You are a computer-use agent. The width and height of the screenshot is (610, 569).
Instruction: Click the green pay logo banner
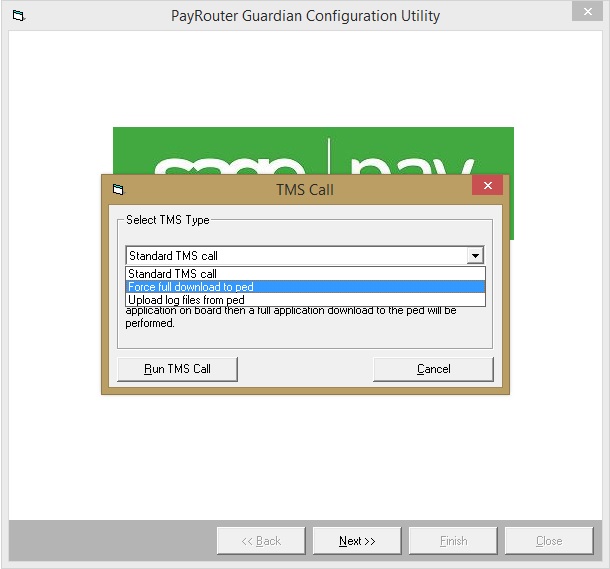coord(313,151)
